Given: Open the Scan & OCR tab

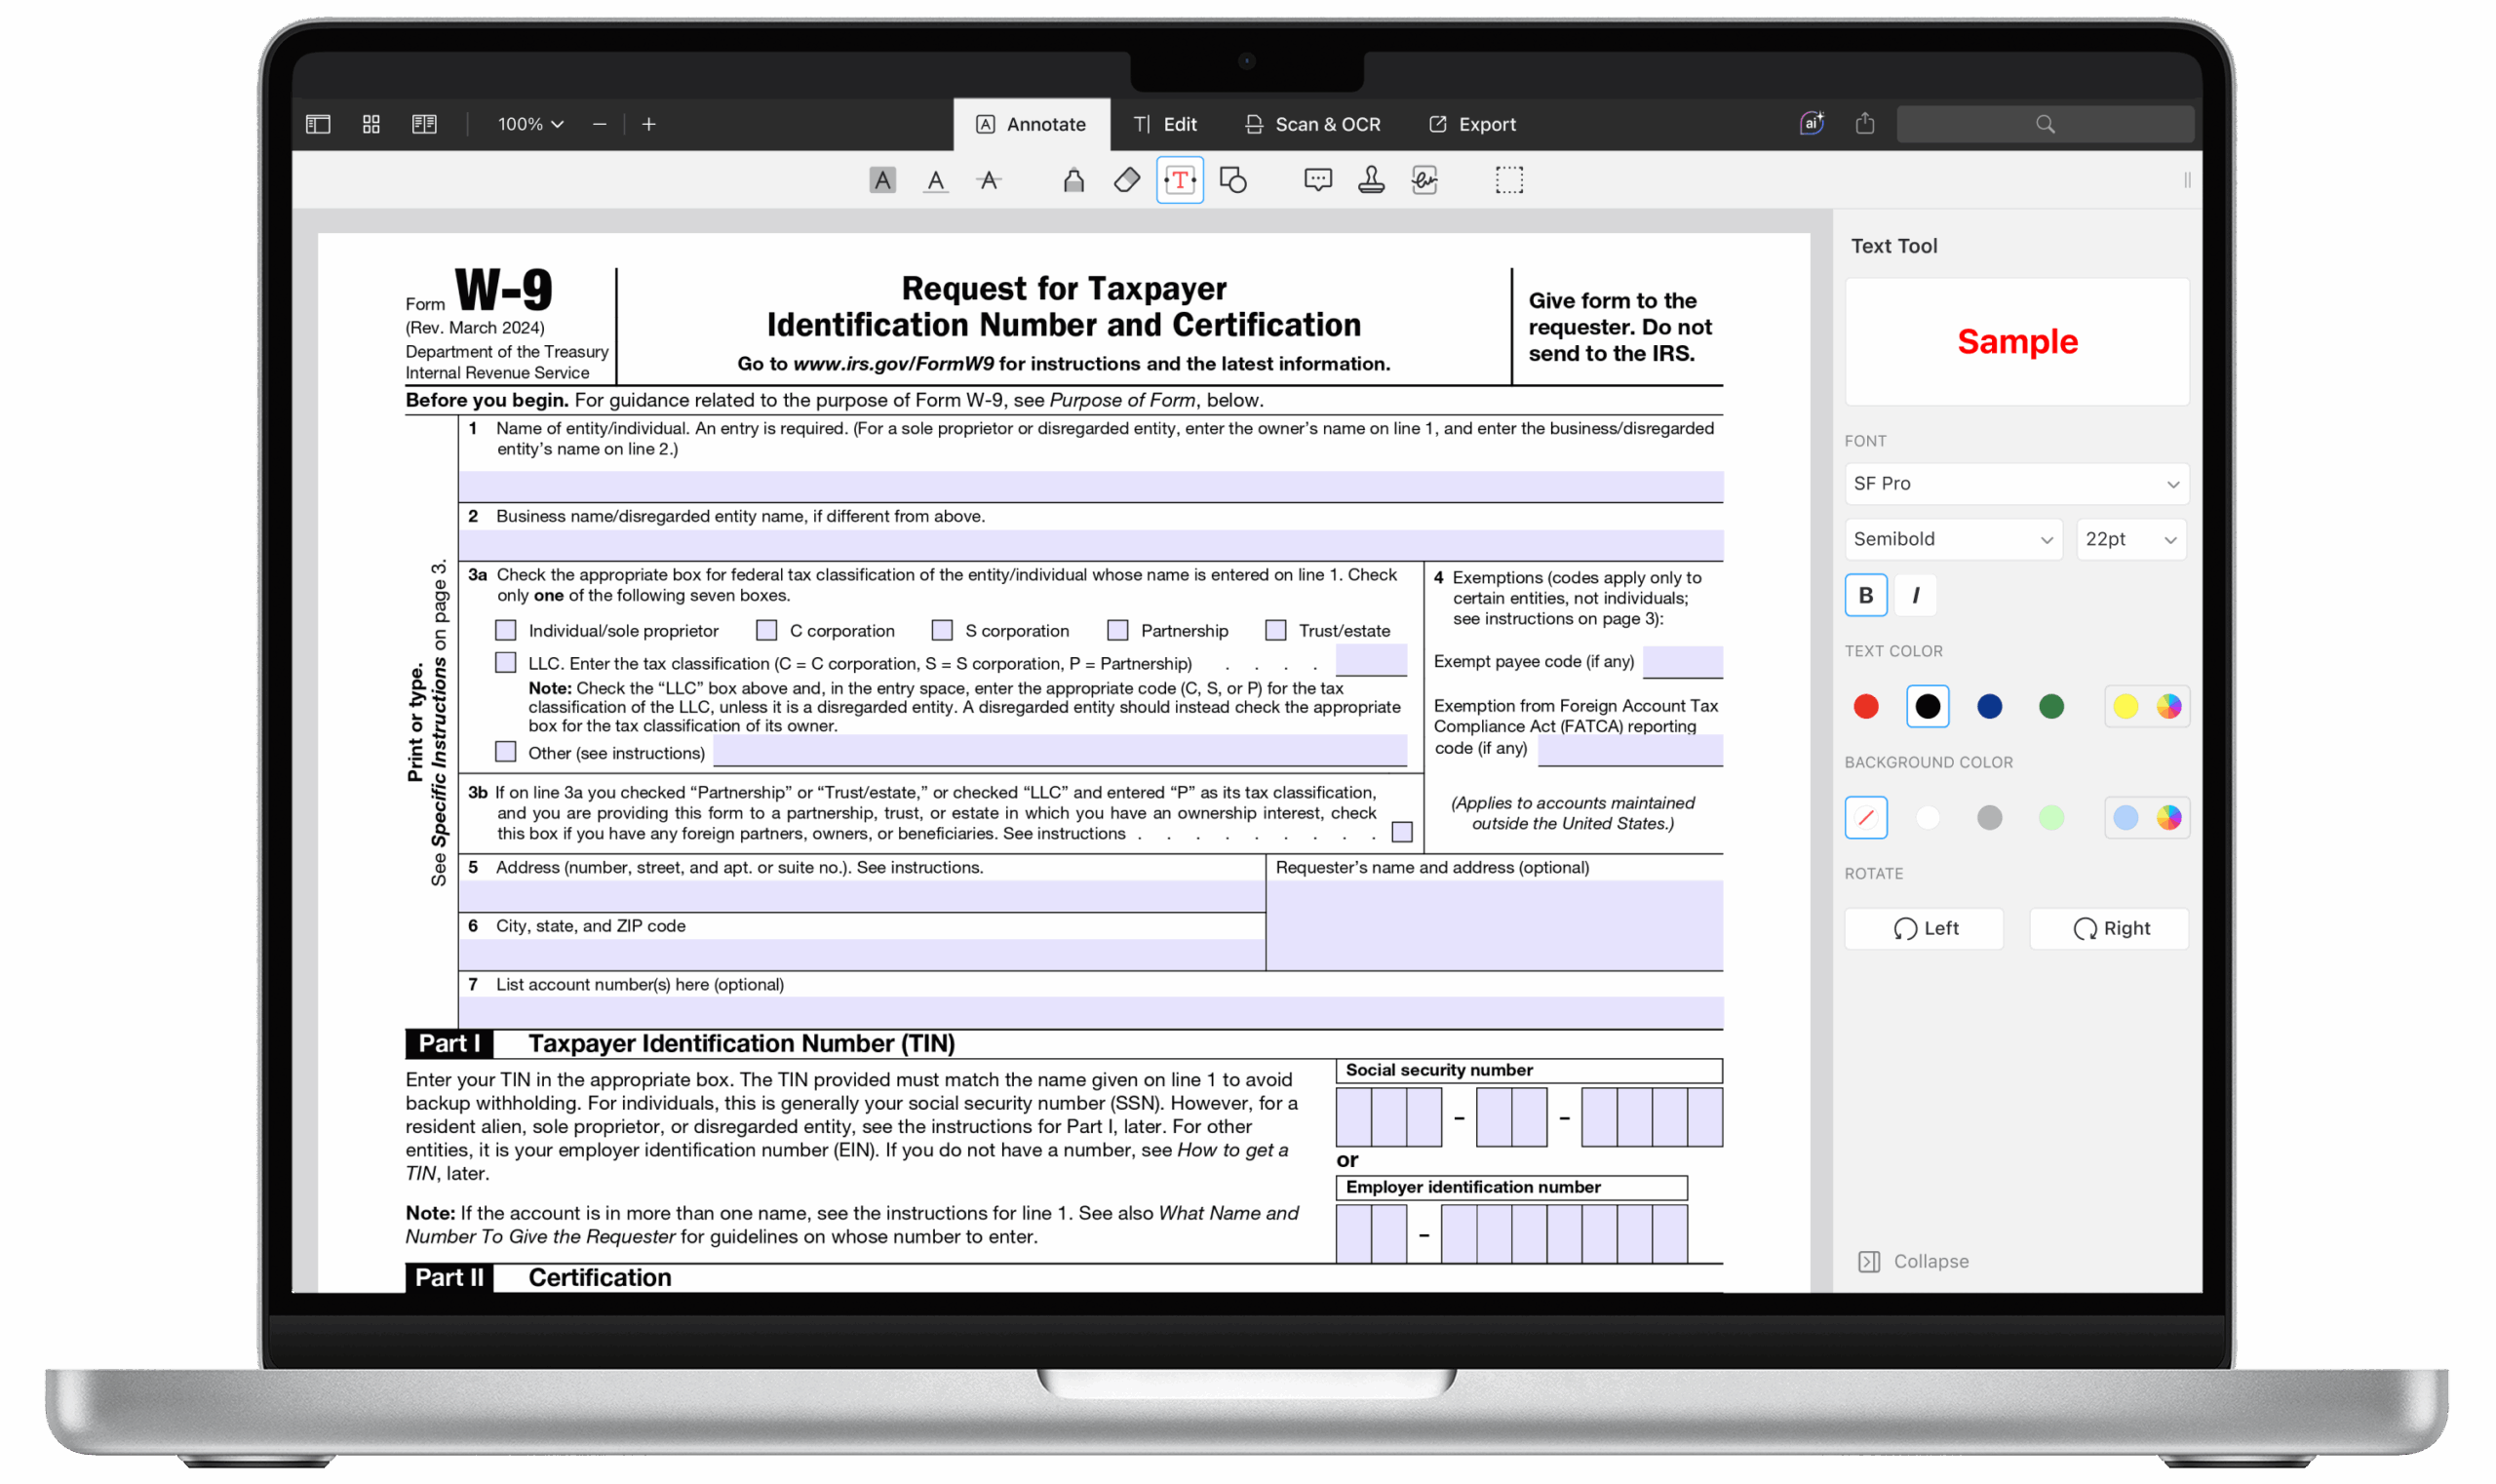Looking at the screenshot, I should coord(1311,123).
